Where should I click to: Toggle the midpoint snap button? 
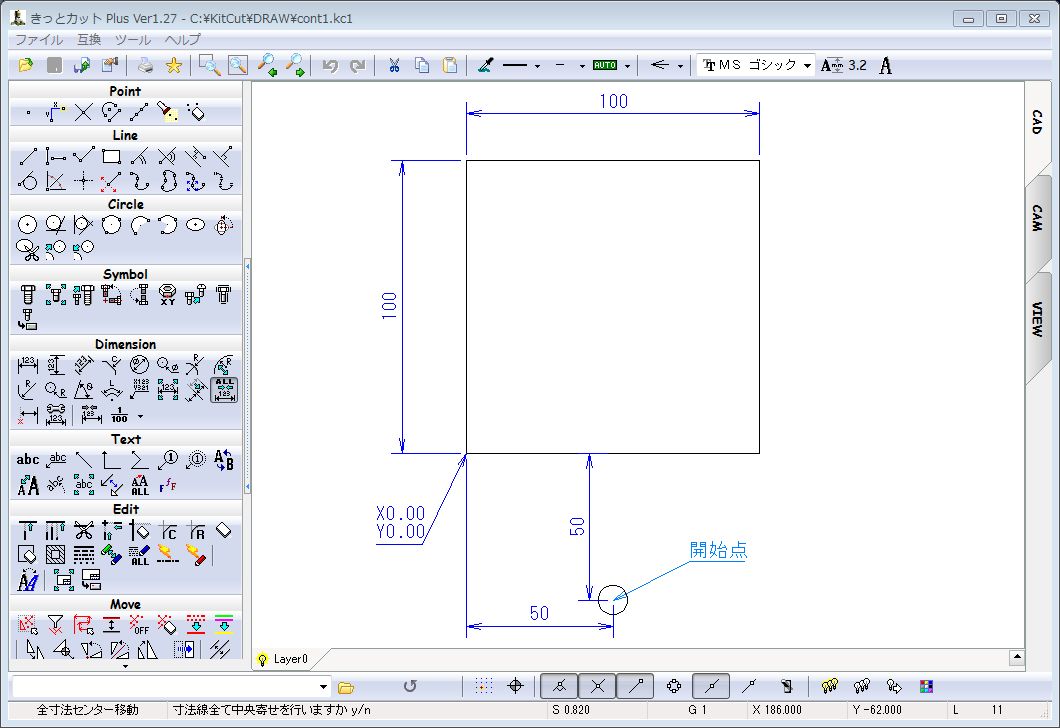[711, 686]
